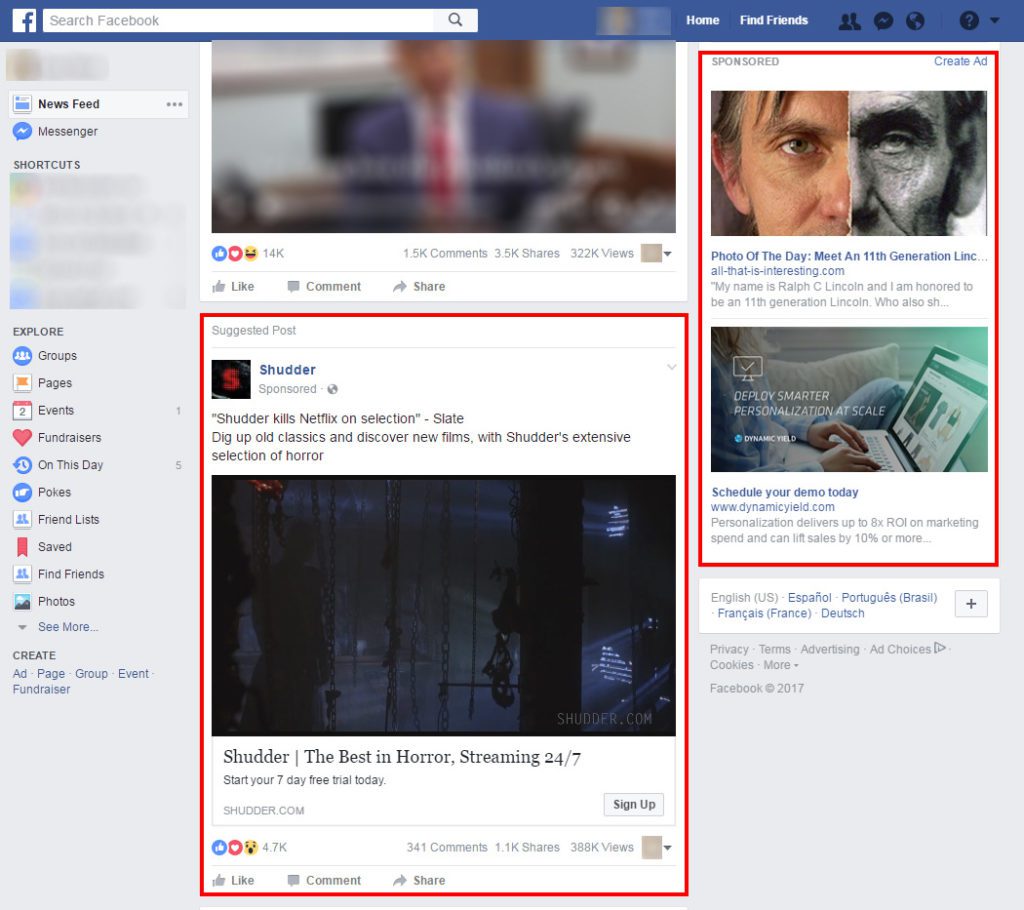The height and width of the screenshot is (910, 1024).
Task: Create an Ad link under Create
Action: 20,674
